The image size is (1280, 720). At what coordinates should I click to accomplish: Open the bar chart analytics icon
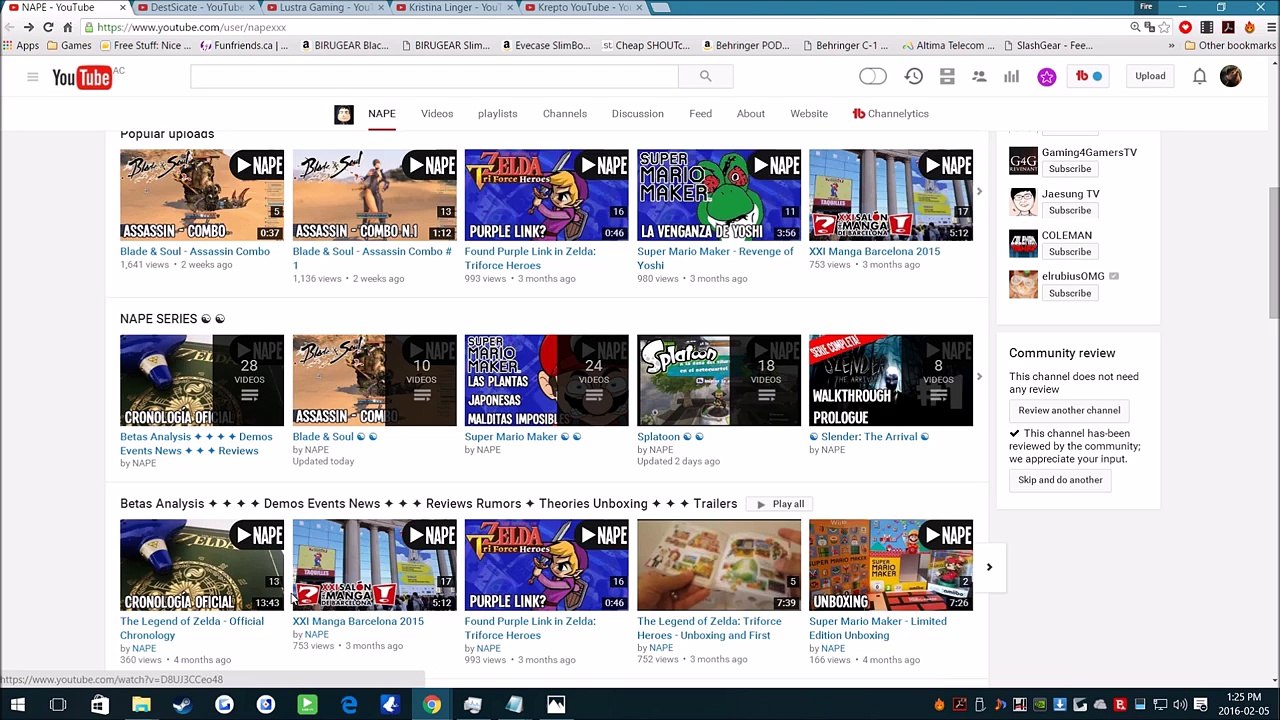(x=1012, y=76)
